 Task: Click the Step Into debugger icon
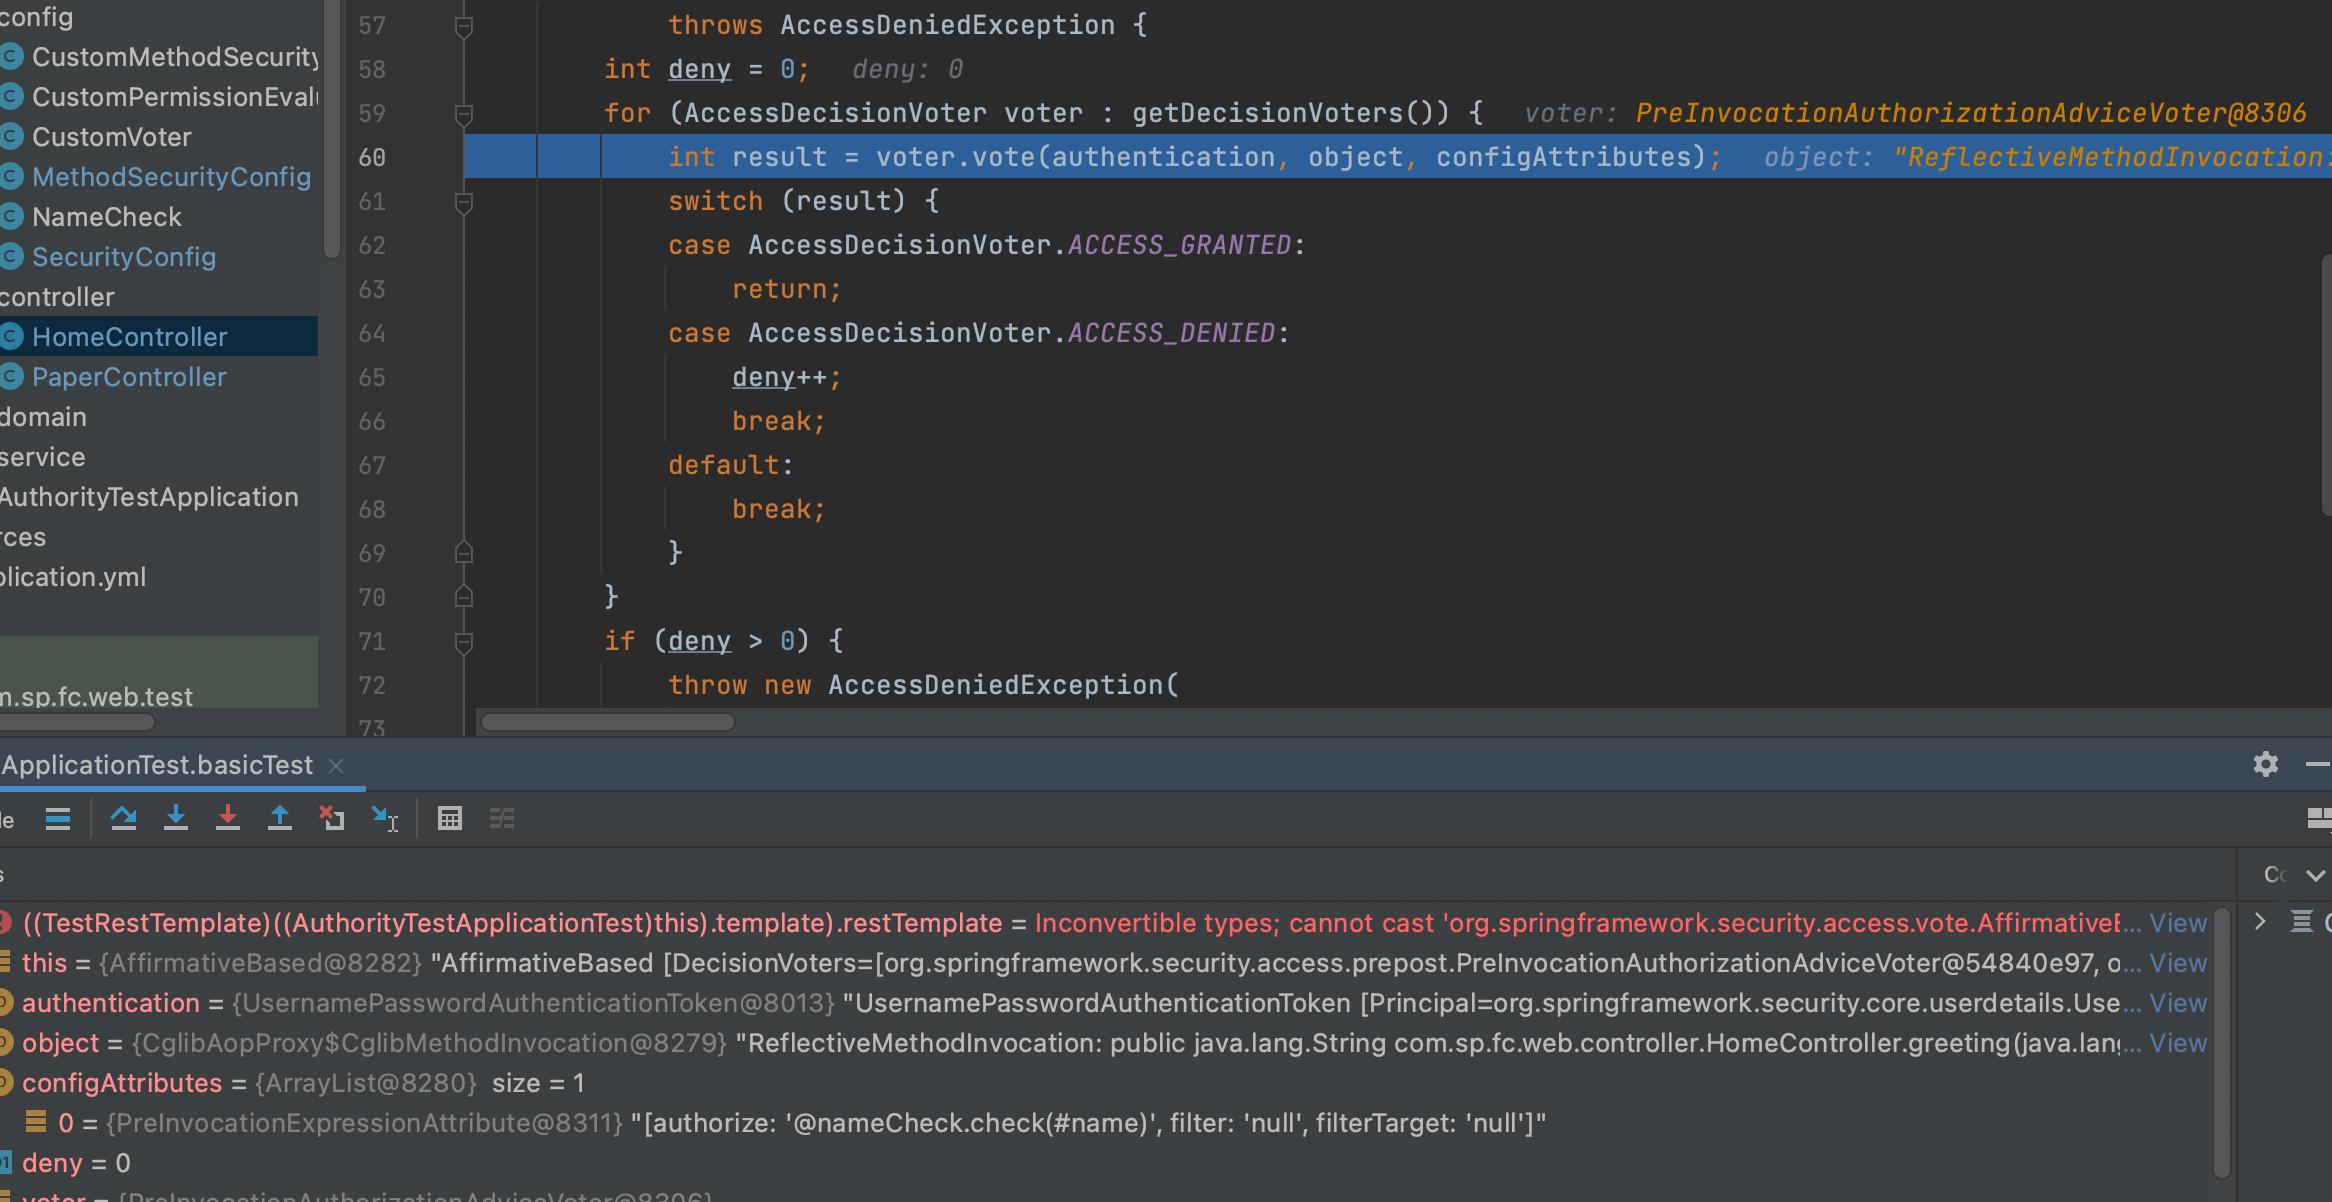pyautogui.click(x=176, y=819)
